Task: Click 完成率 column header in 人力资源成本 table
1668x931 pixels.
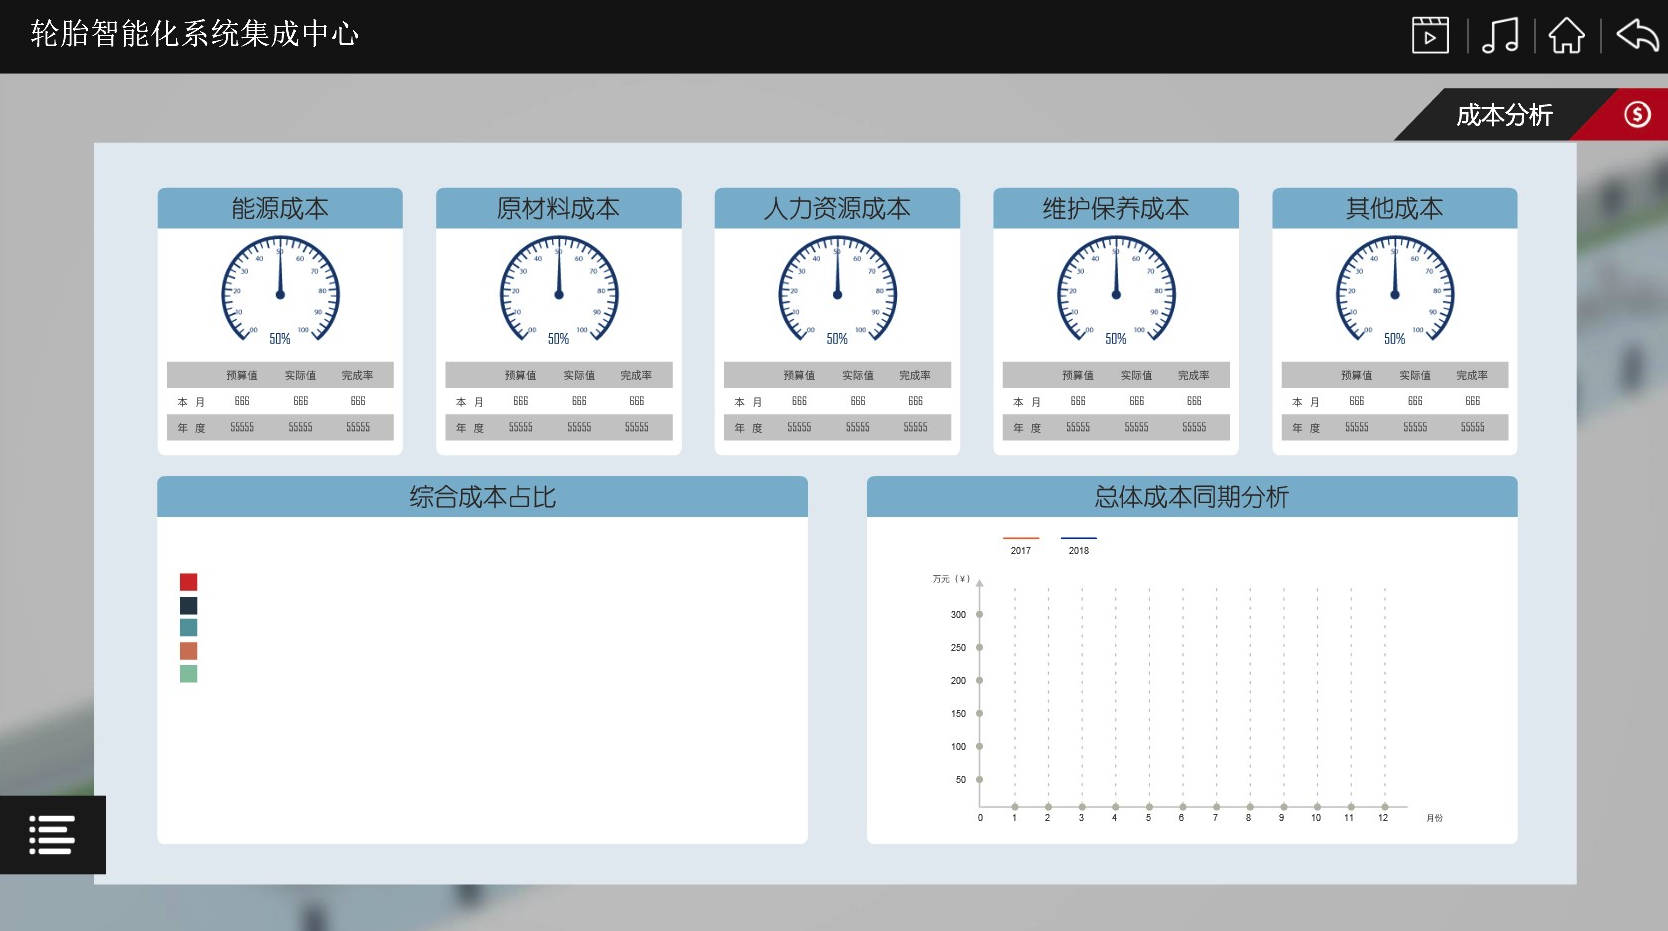Action: (x=915, y=375)
